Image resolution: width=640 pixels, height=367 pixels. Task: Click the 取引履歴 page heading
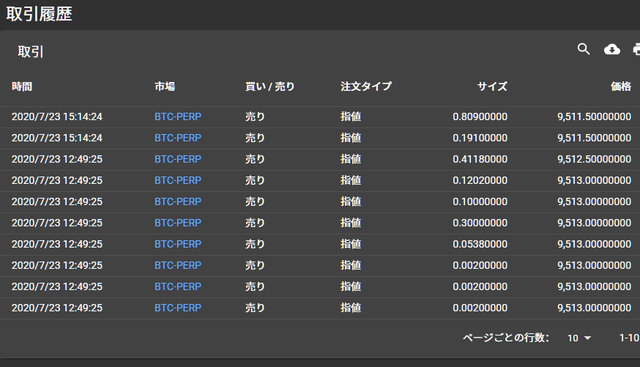click(39, 14)
